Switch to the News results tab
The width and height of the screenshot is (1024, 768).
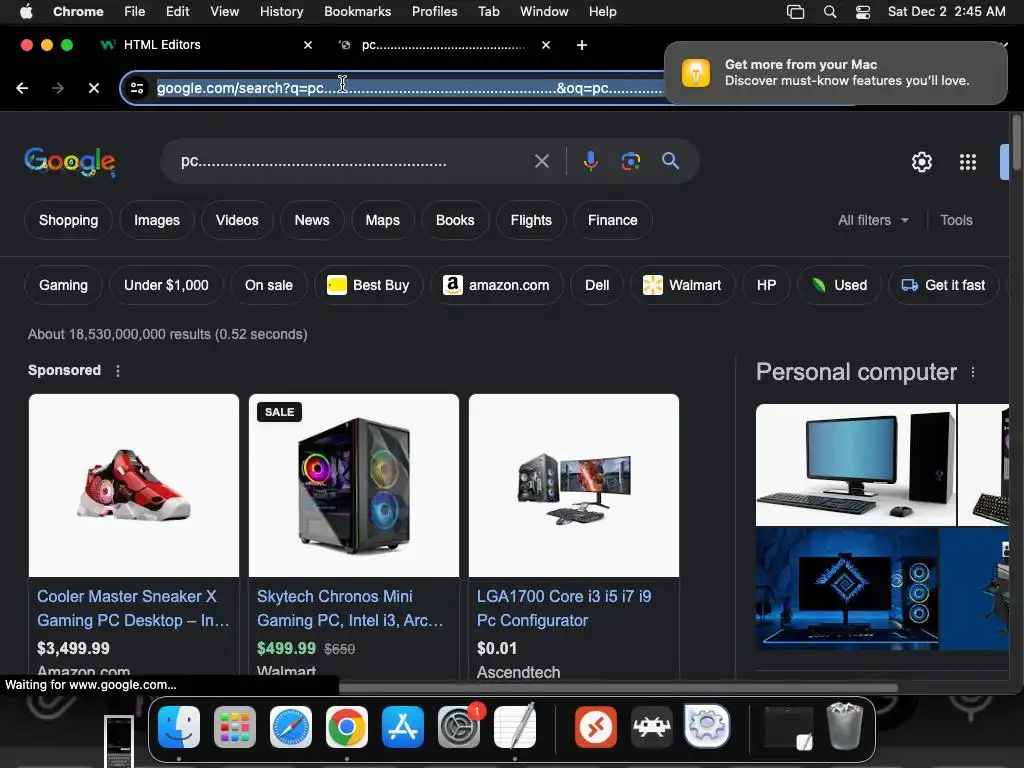[x=312, y=220]
